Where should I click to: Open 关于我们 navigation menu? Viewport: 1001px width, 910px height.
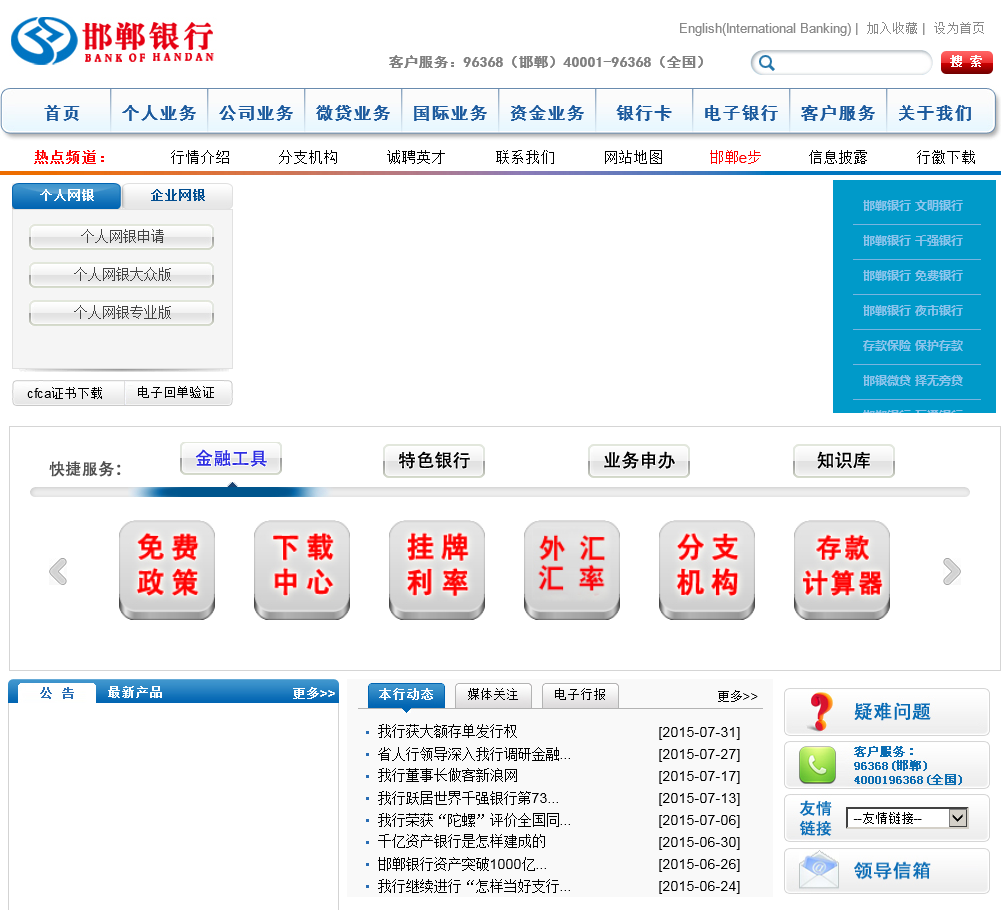pos(935,113)
